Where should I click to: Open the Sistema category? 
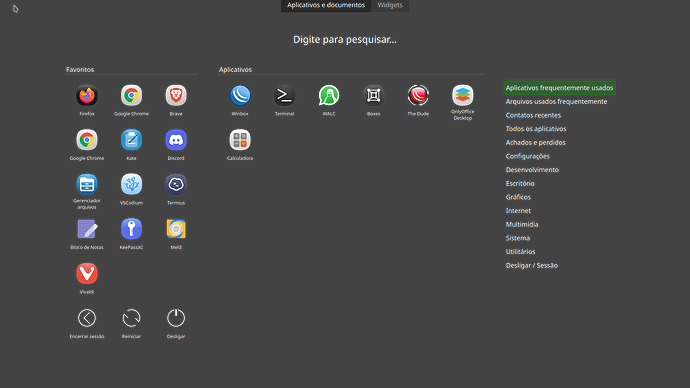tap(518, 238)
